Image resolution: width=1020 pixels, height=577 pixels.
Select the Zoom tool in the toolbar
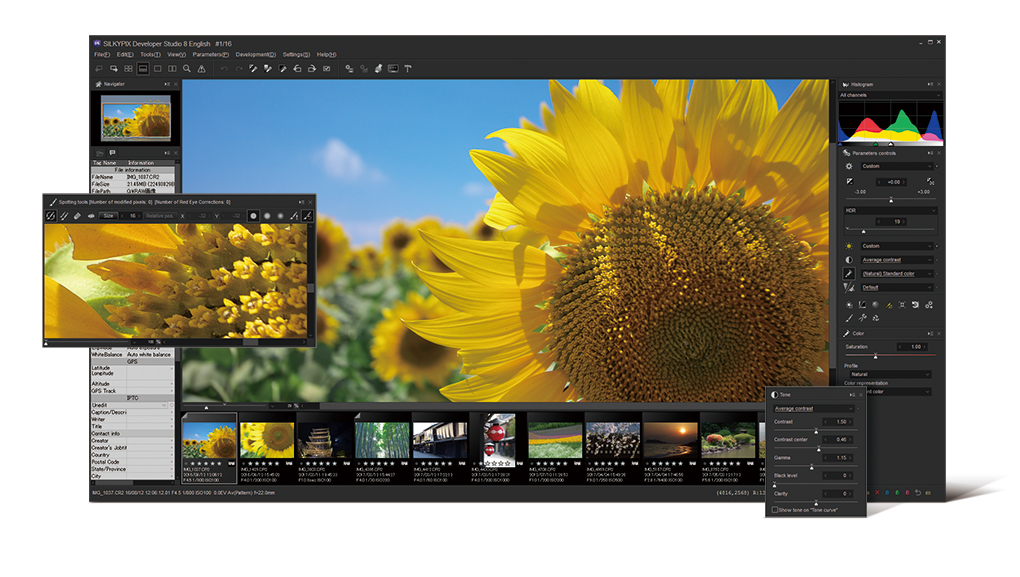click(x=185, y=68)
